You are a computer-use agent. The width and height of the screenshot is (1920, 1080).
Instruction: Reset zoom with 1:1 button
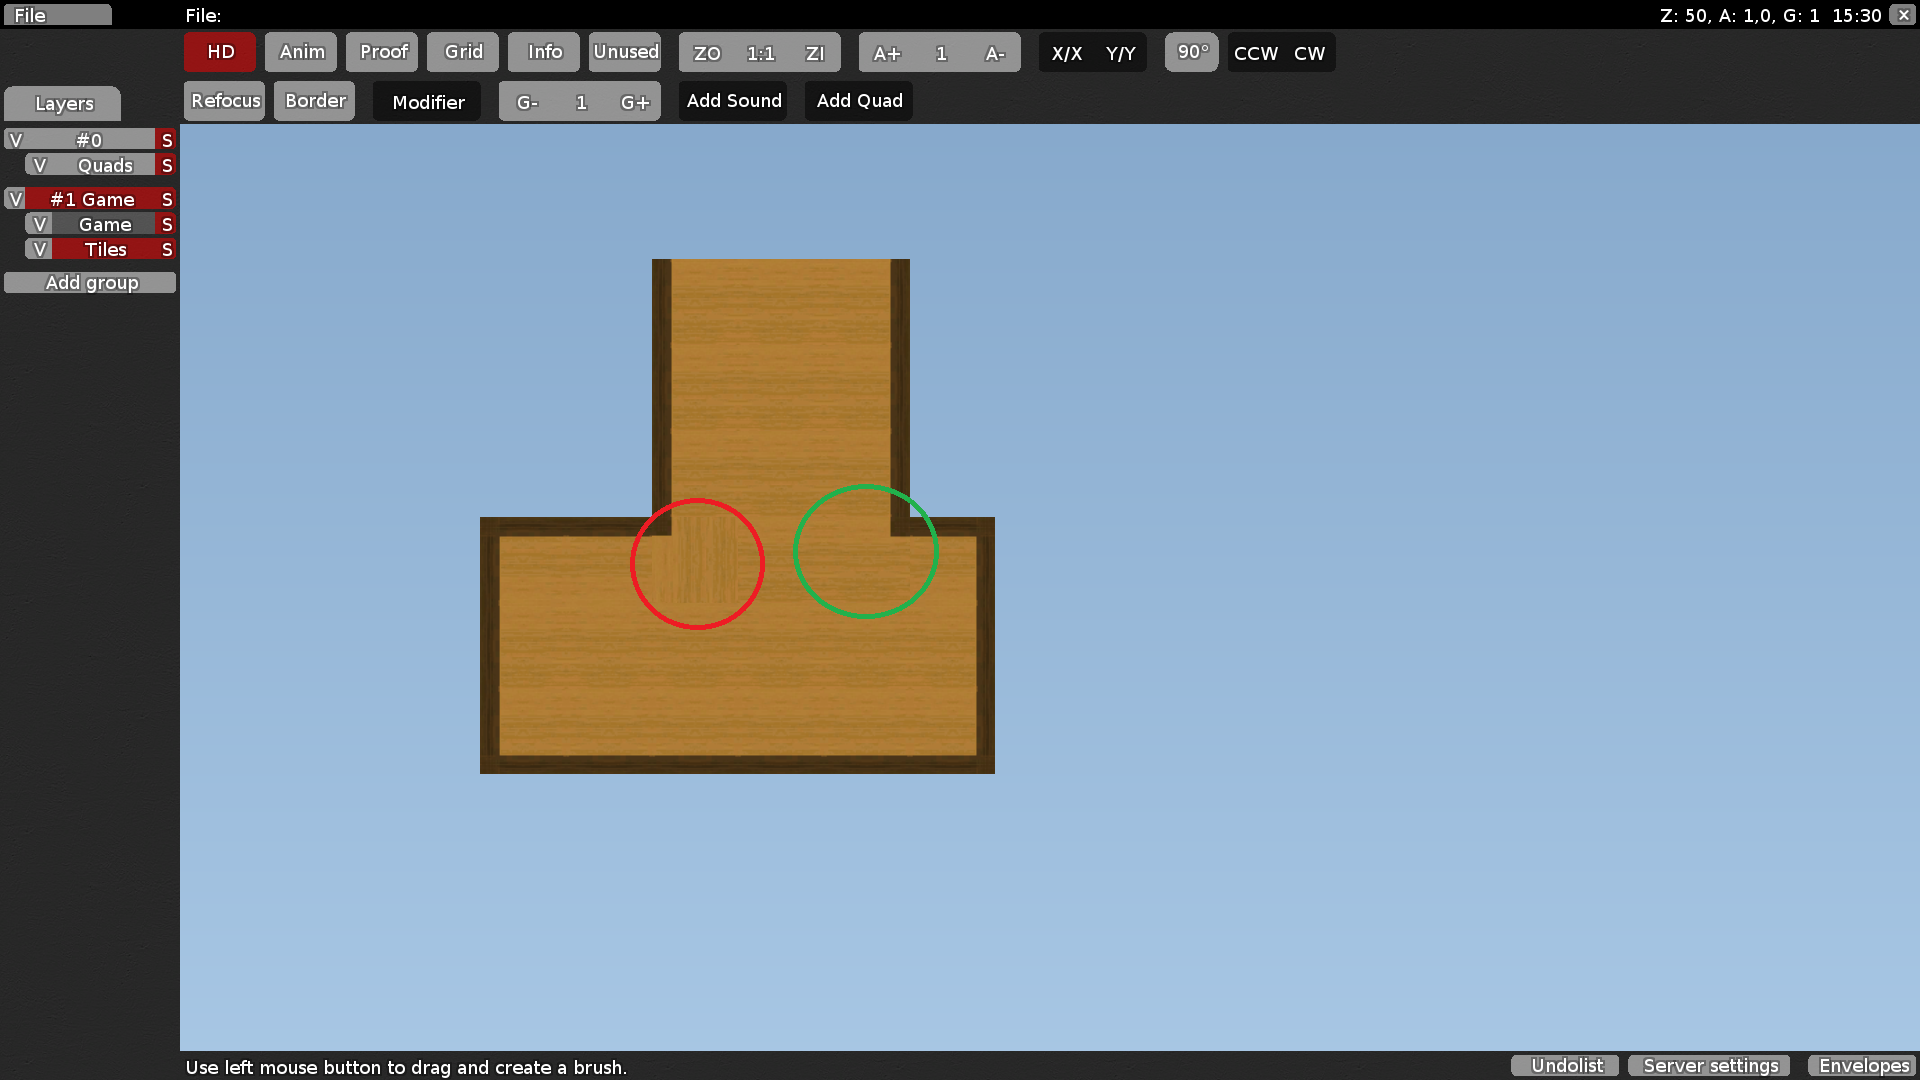(760, 53)
